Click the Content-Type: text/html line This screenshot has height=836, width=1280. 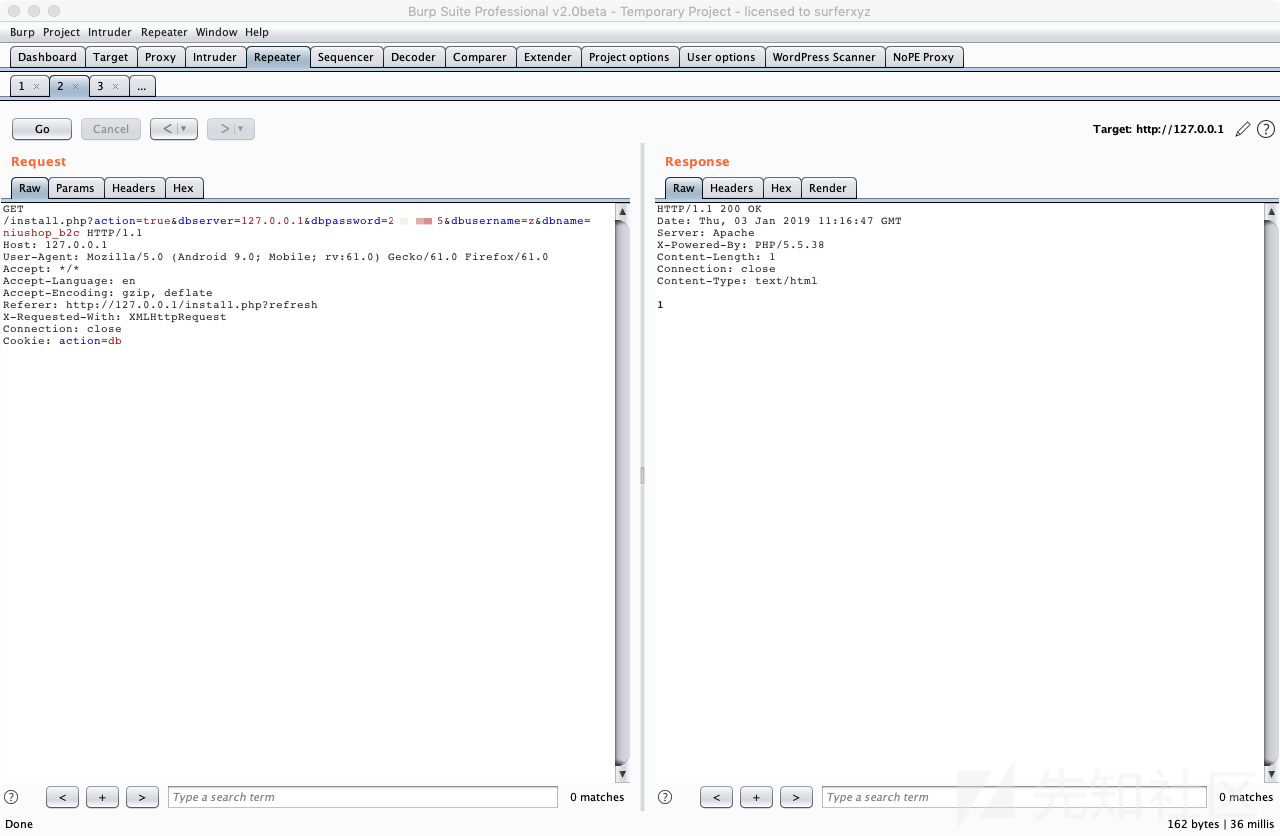coord(737,281)
